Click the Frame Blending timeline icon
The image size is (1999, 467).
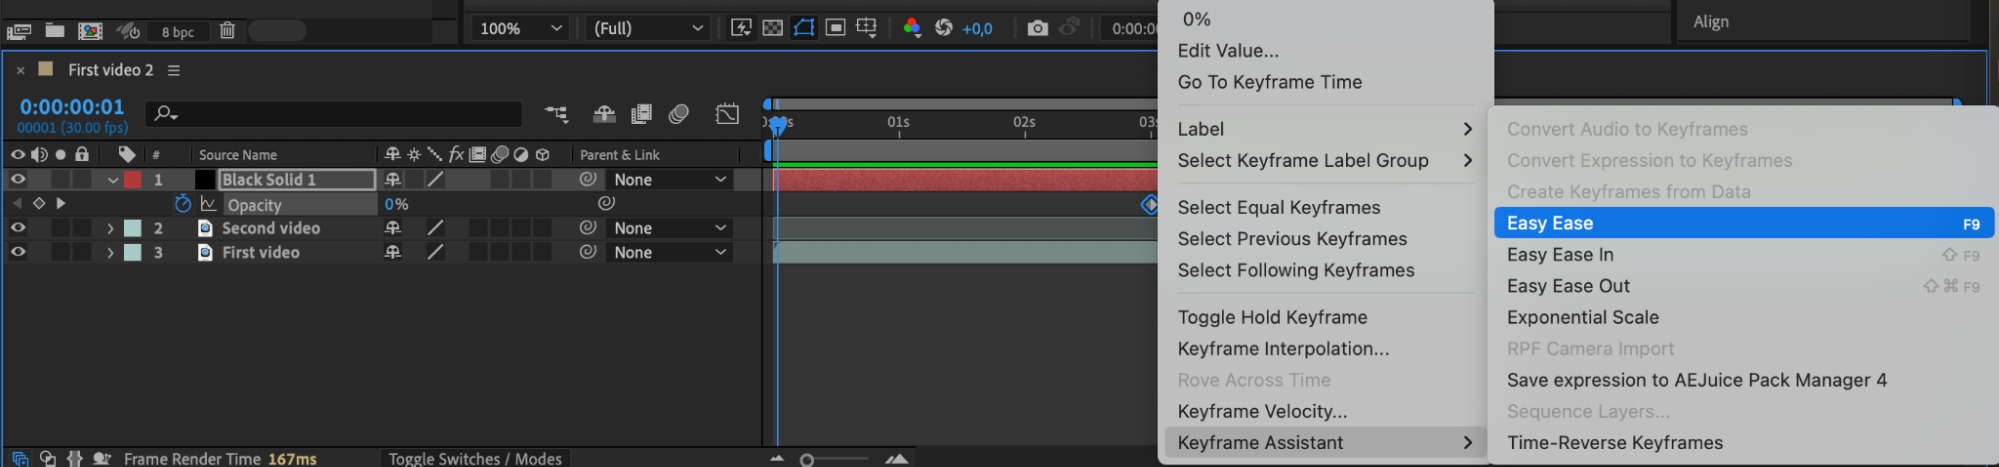pos(641,114)
